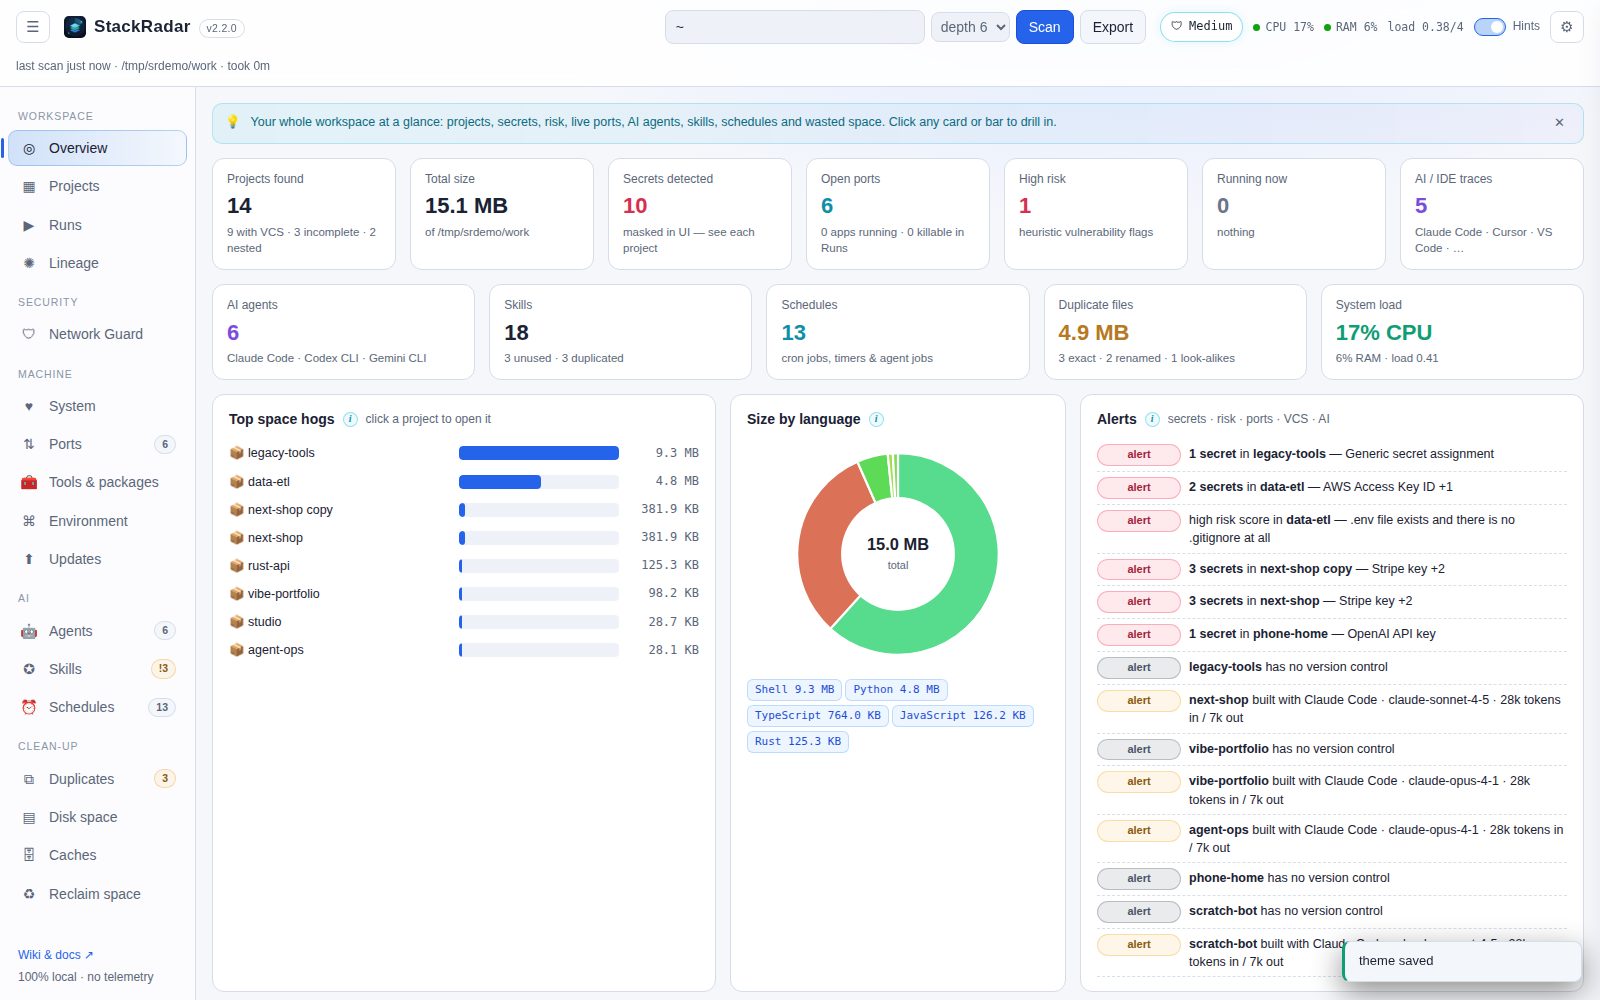Image resolution: width=1600 pixels, height=1000 pixels.
Task: Click the Tools & packages toolbox icon
Action: (x=29, y=482)
